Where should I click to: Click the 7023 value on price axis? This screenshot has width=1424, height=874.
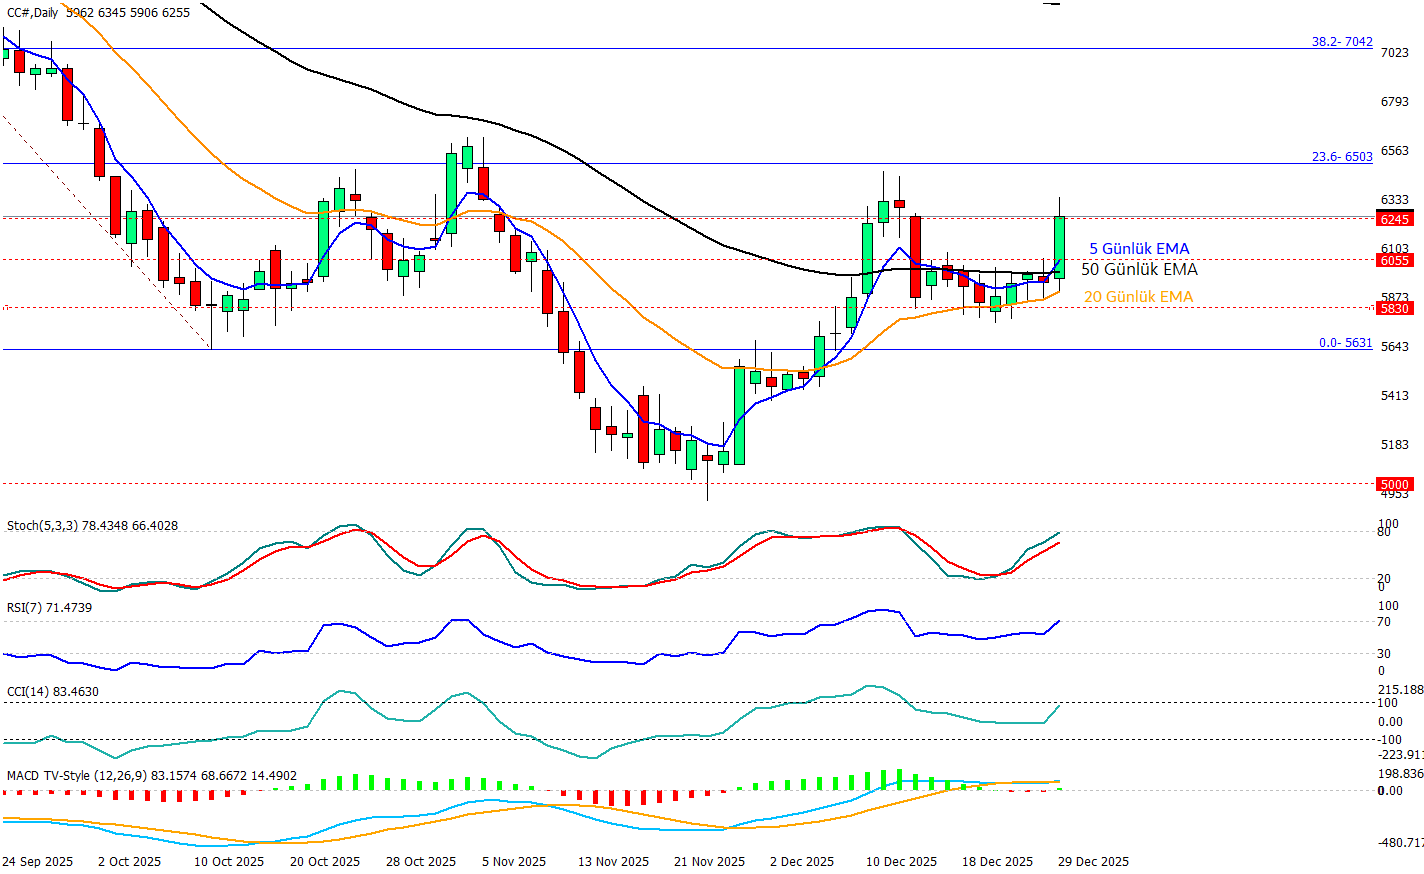[1394, 53]
